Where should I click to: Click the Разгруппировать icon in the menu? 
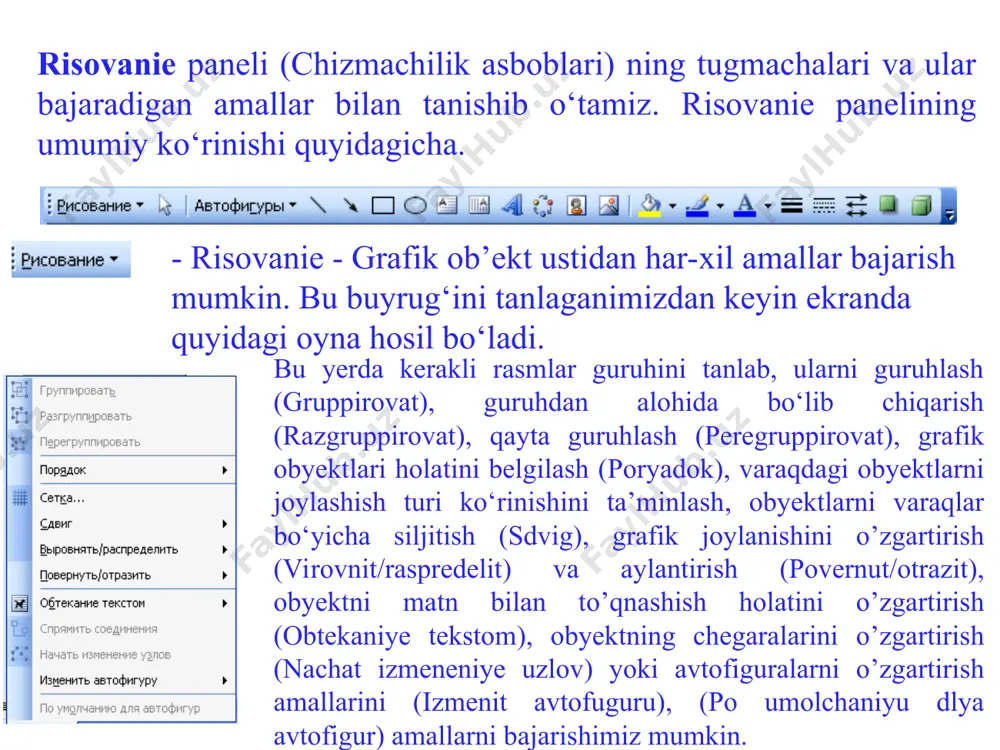point(20,415)
